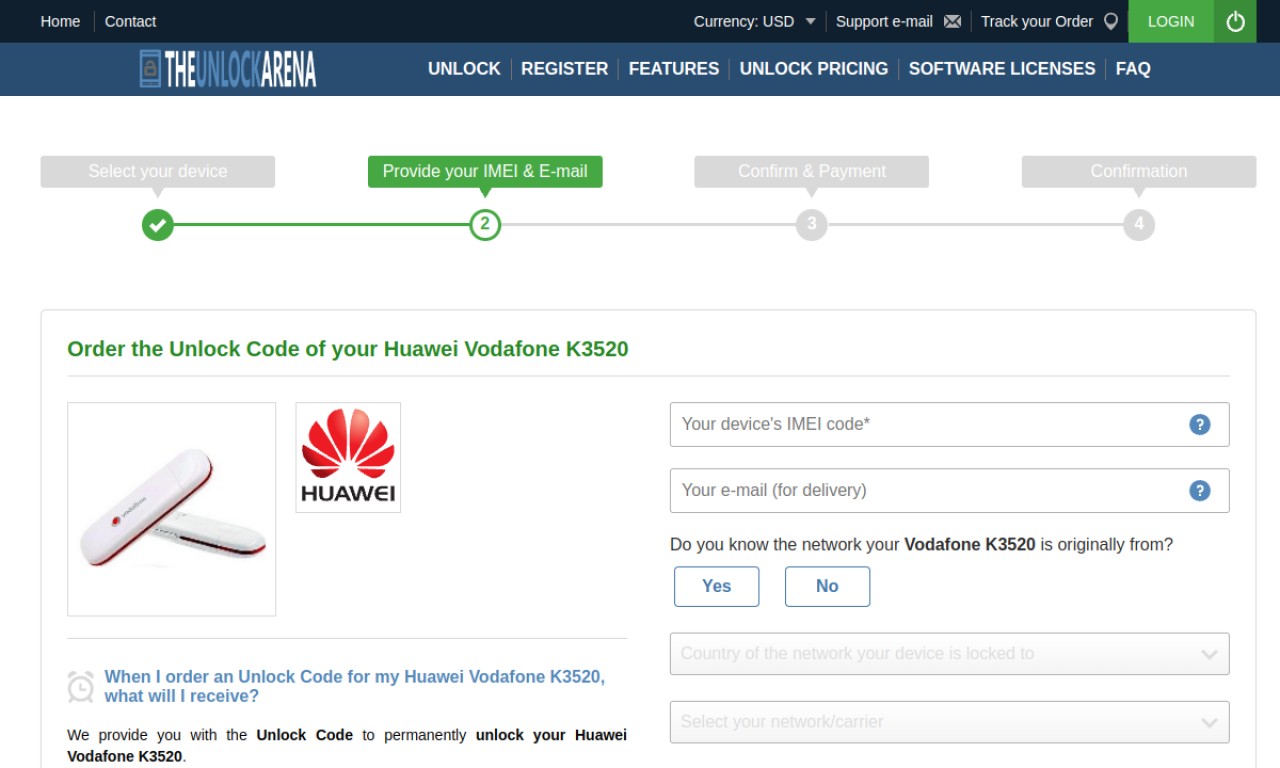Click the 'Order the Unlock Code' heading

[348, 349]
